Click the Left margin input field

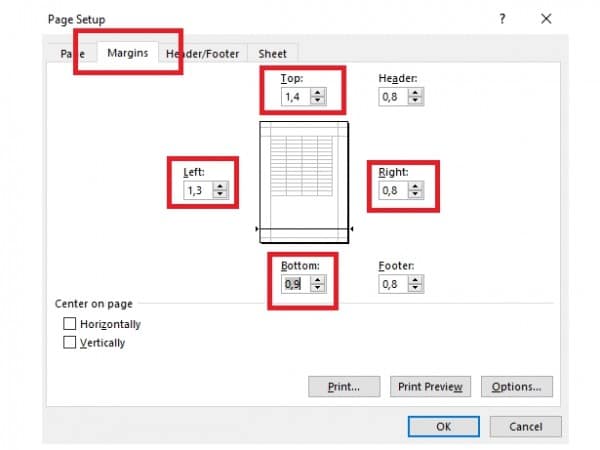[x=199, y=190]
